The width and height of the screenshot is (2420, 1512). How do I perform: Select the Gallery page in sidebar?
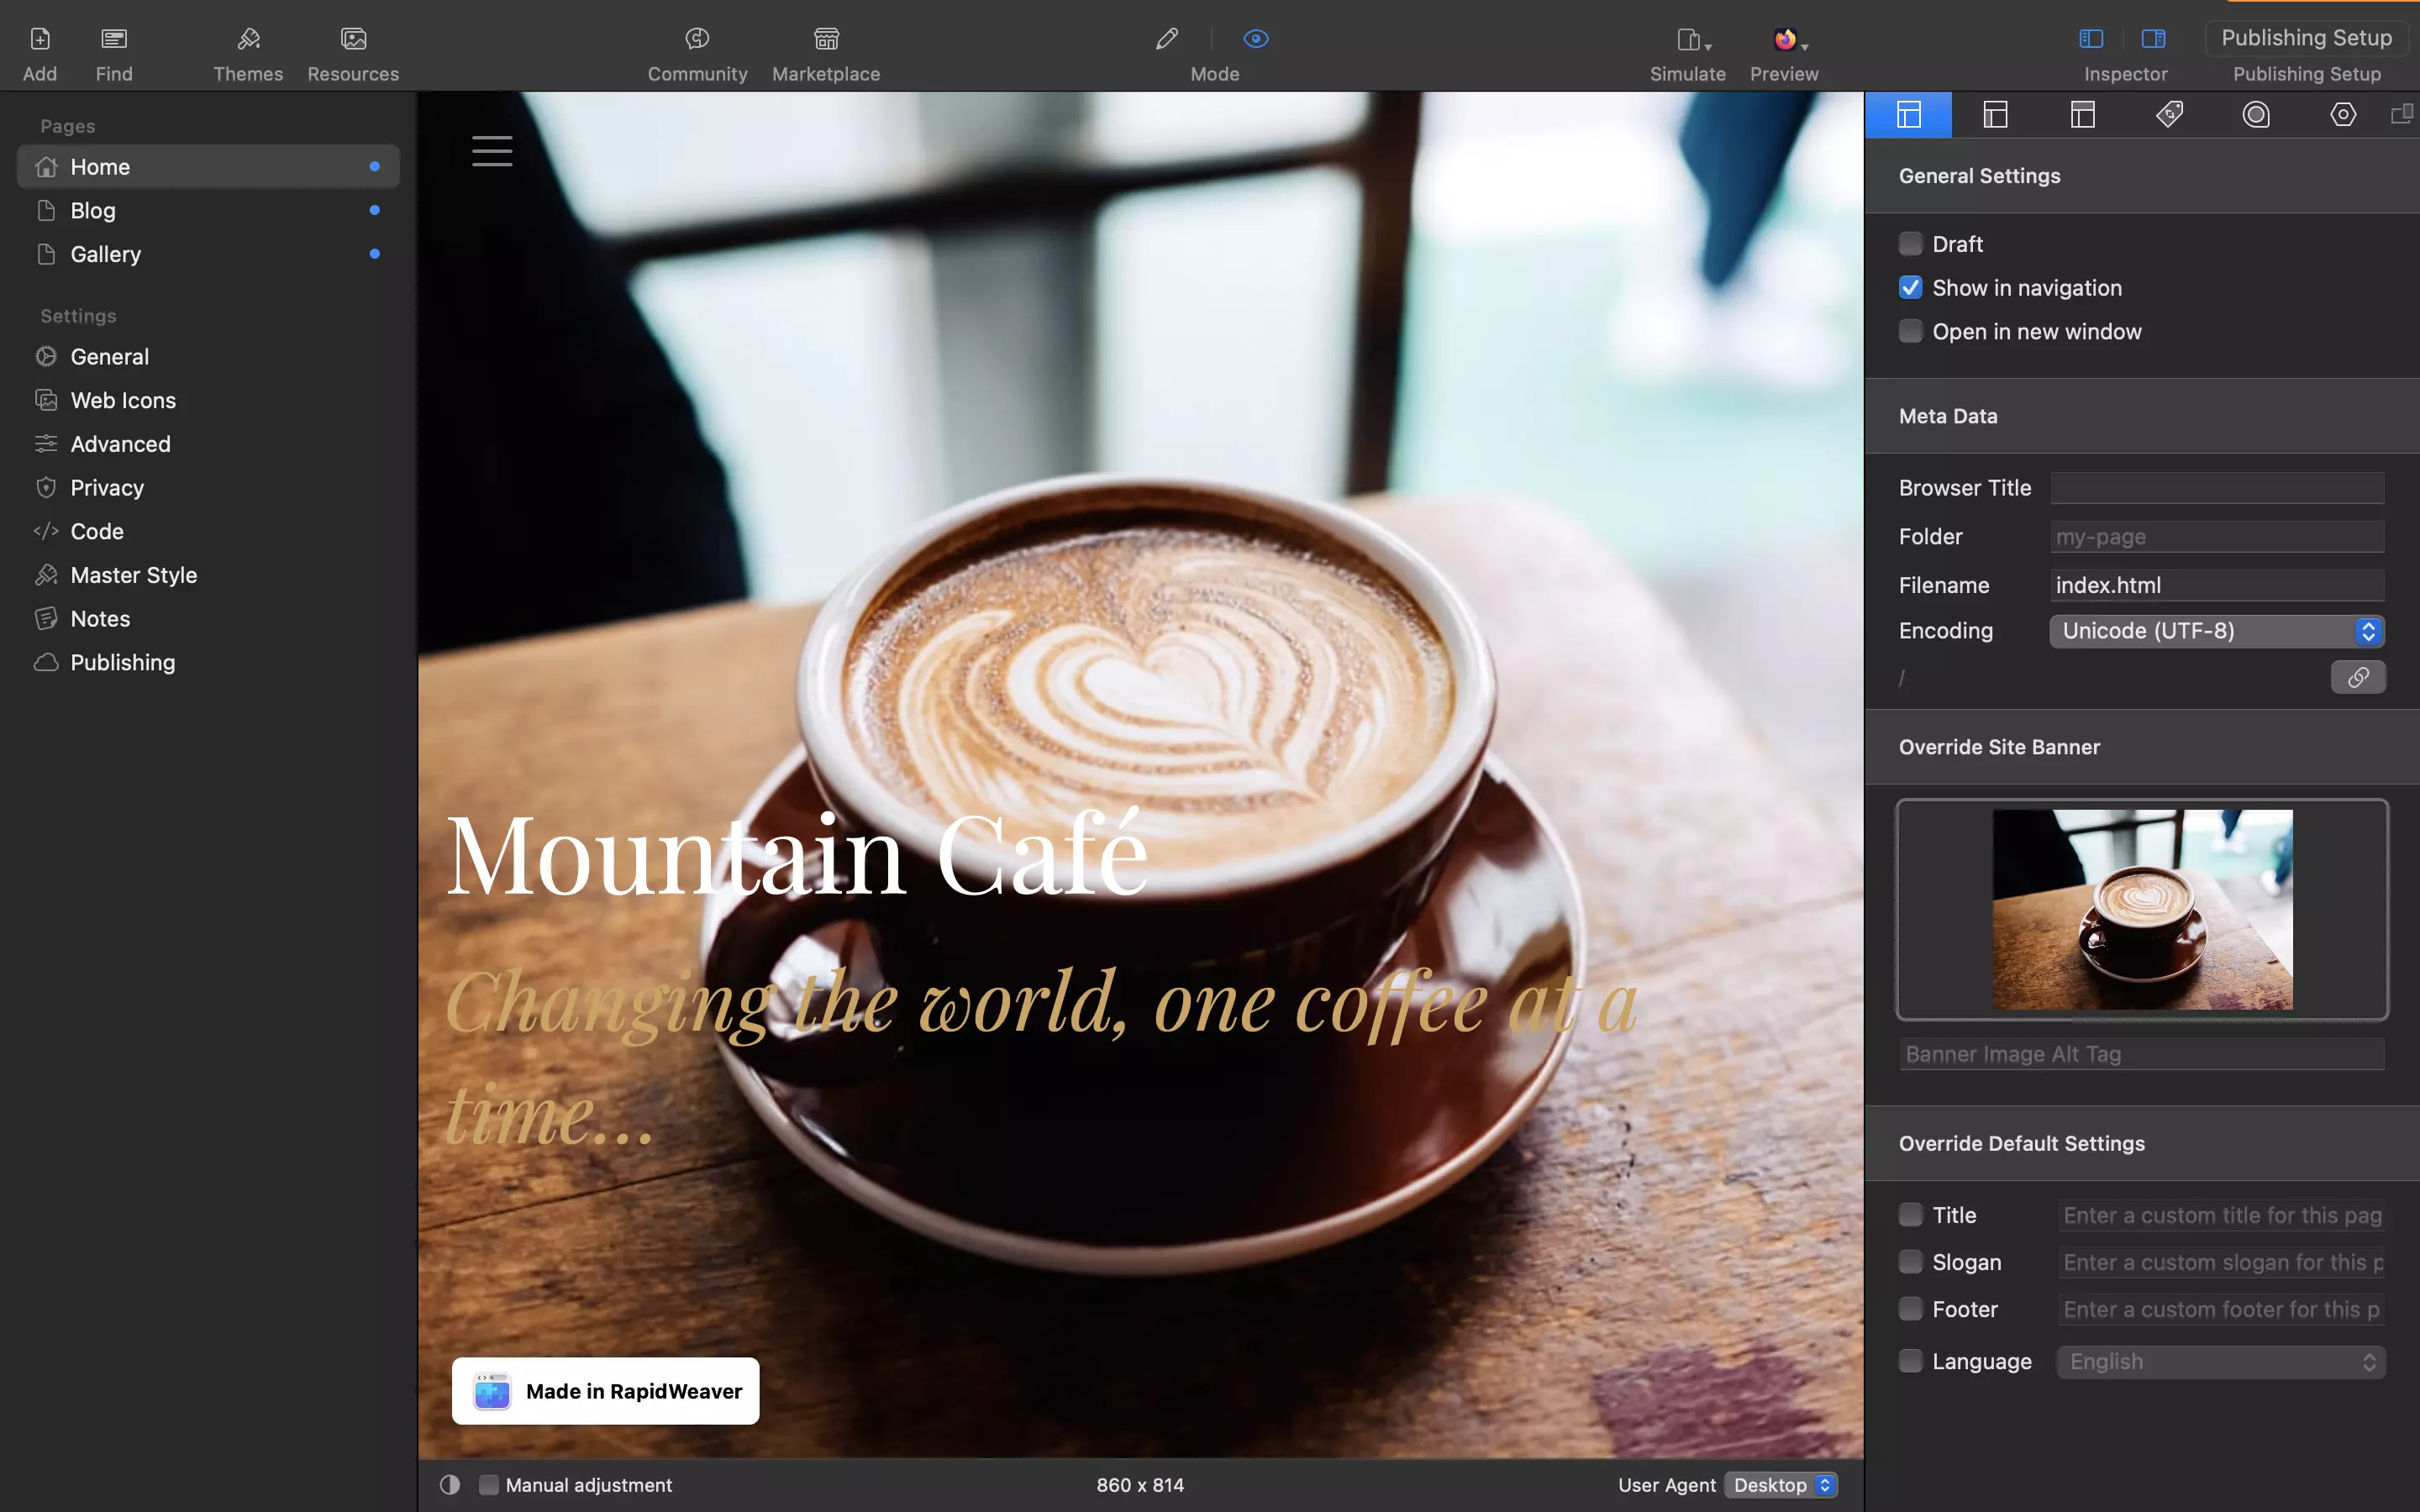point(104,253)
